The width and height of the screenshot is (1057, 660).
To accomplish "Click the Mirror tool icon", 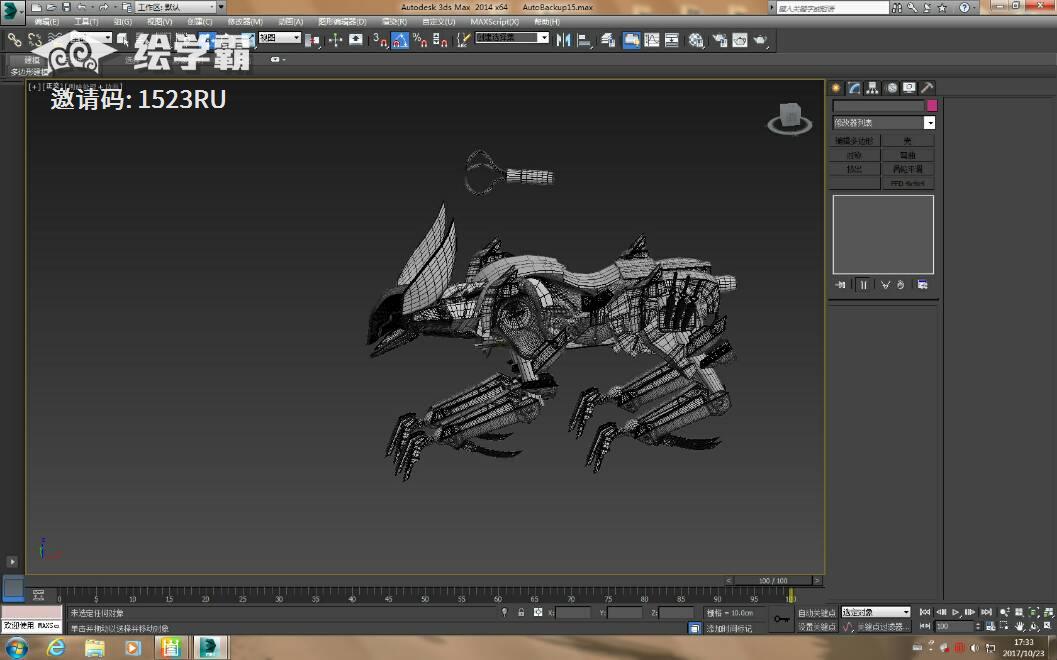I will click(x=563, y=40).
